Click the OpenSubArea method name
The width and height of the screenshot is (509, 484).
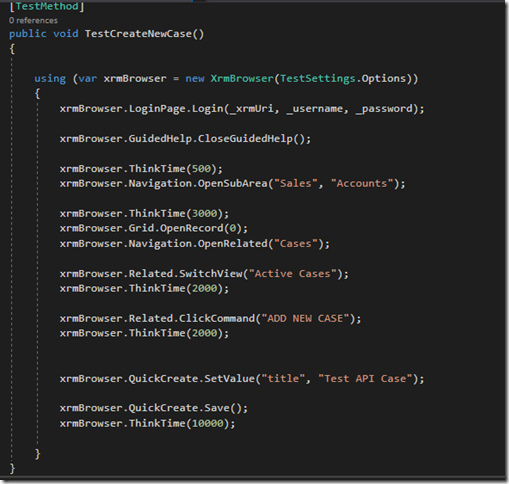pos(232,184)
